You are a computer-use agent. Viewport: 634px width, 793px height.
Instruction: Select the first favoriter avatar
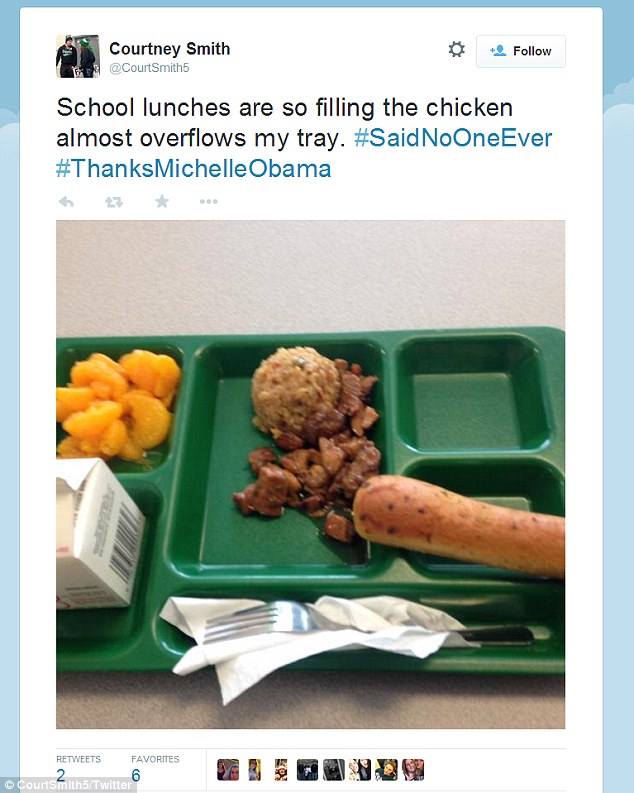[x=228, y=770]
